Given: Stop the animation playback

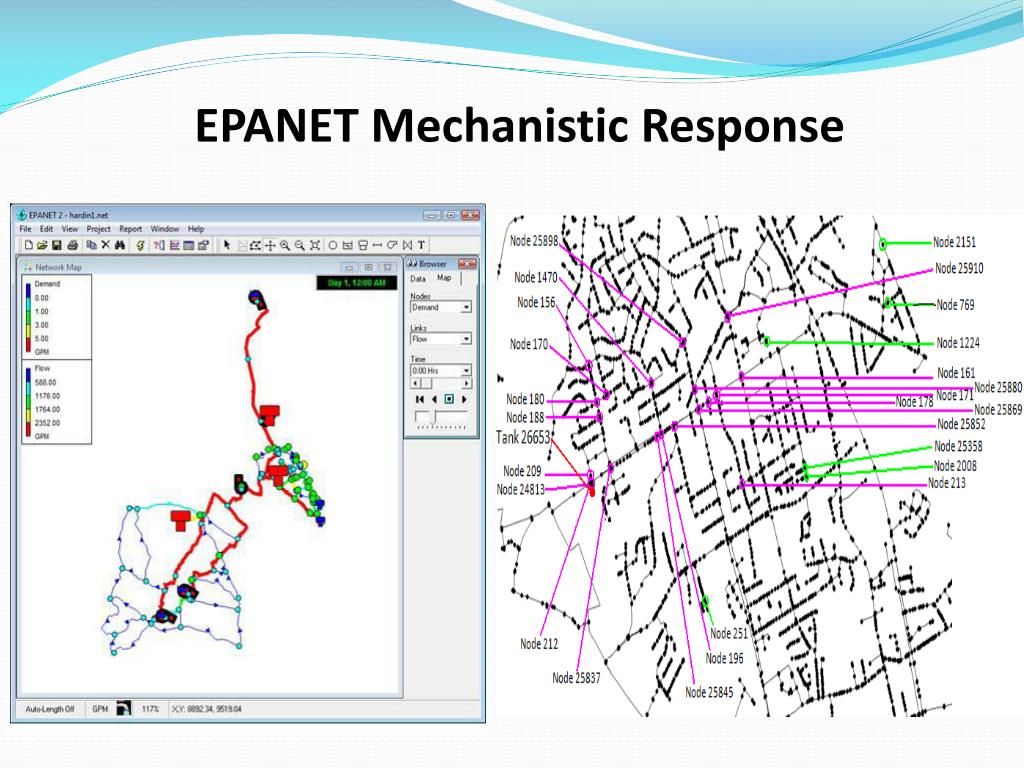Looking at the screenshot, I should (x=449, y=399).
